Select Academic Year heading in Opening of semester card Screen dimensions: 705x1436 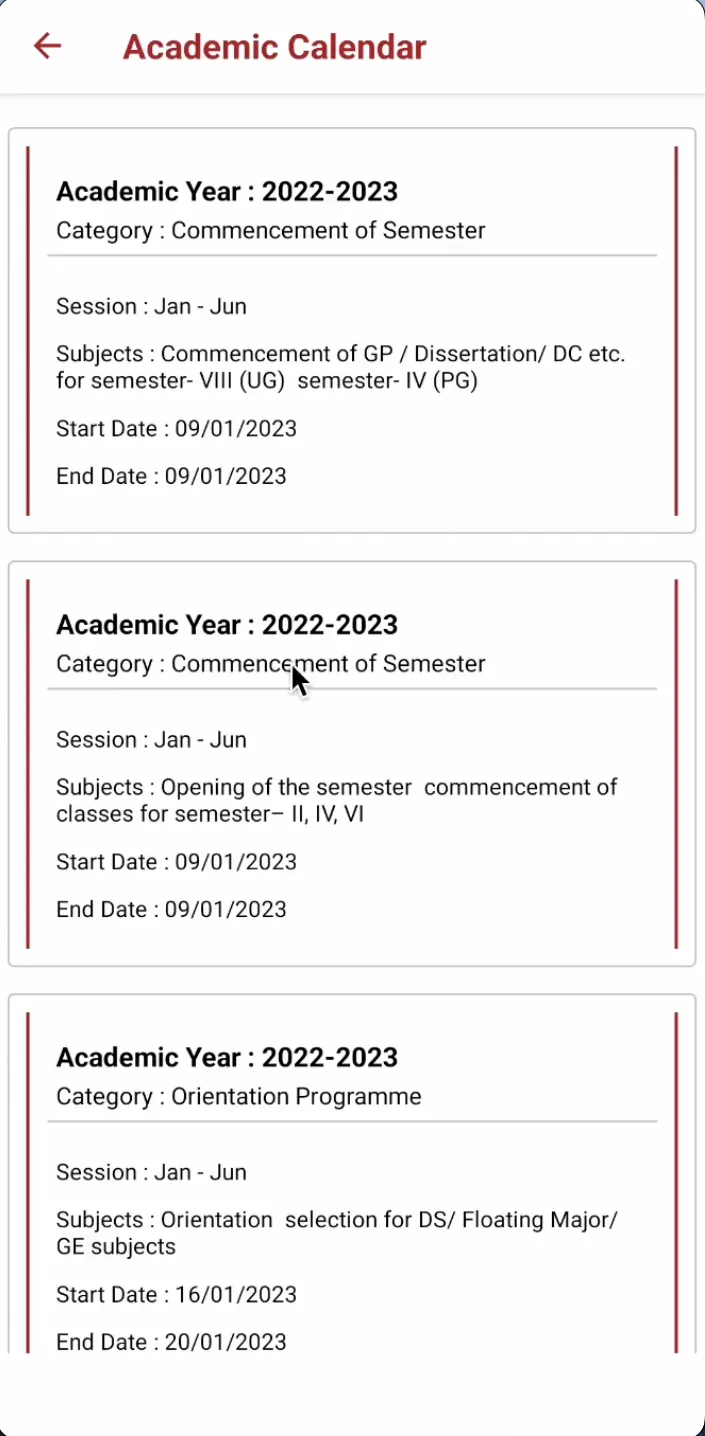pos(227,625)
